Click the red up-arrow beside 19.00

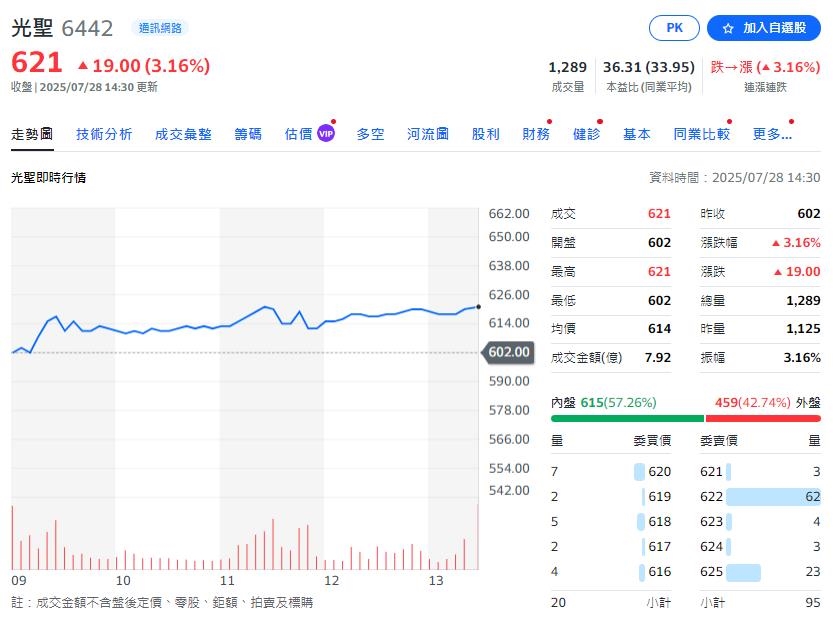83,66
